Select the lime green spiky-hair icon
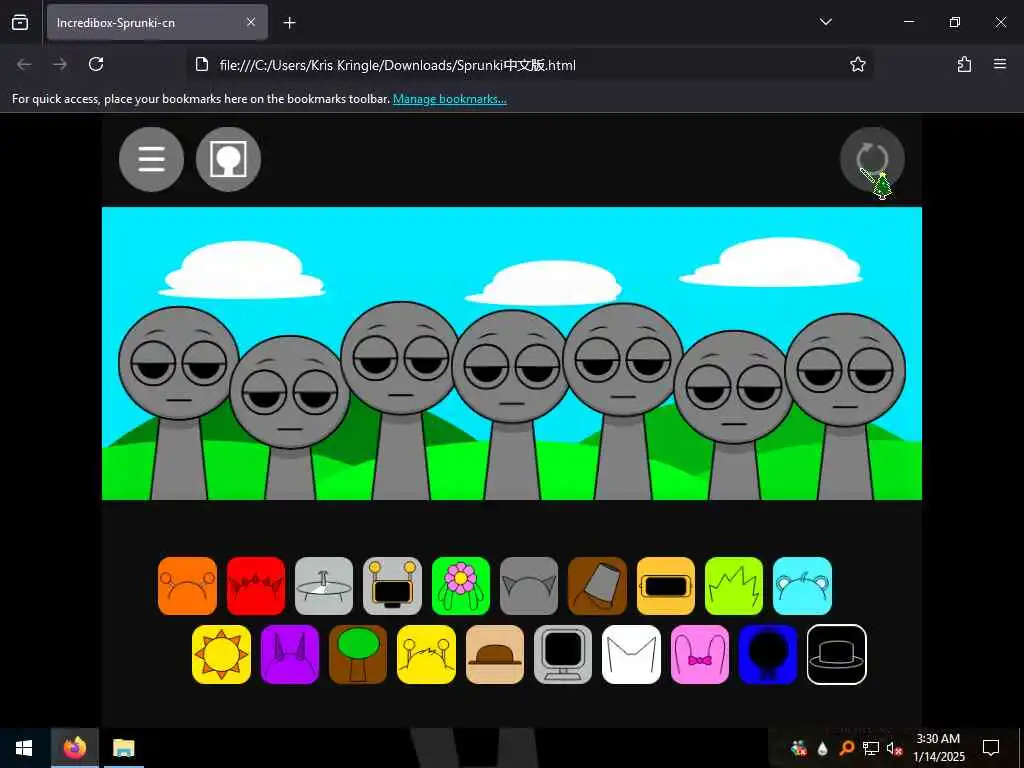Screen dimensions: 1024x768 click(x=734, y=586)
